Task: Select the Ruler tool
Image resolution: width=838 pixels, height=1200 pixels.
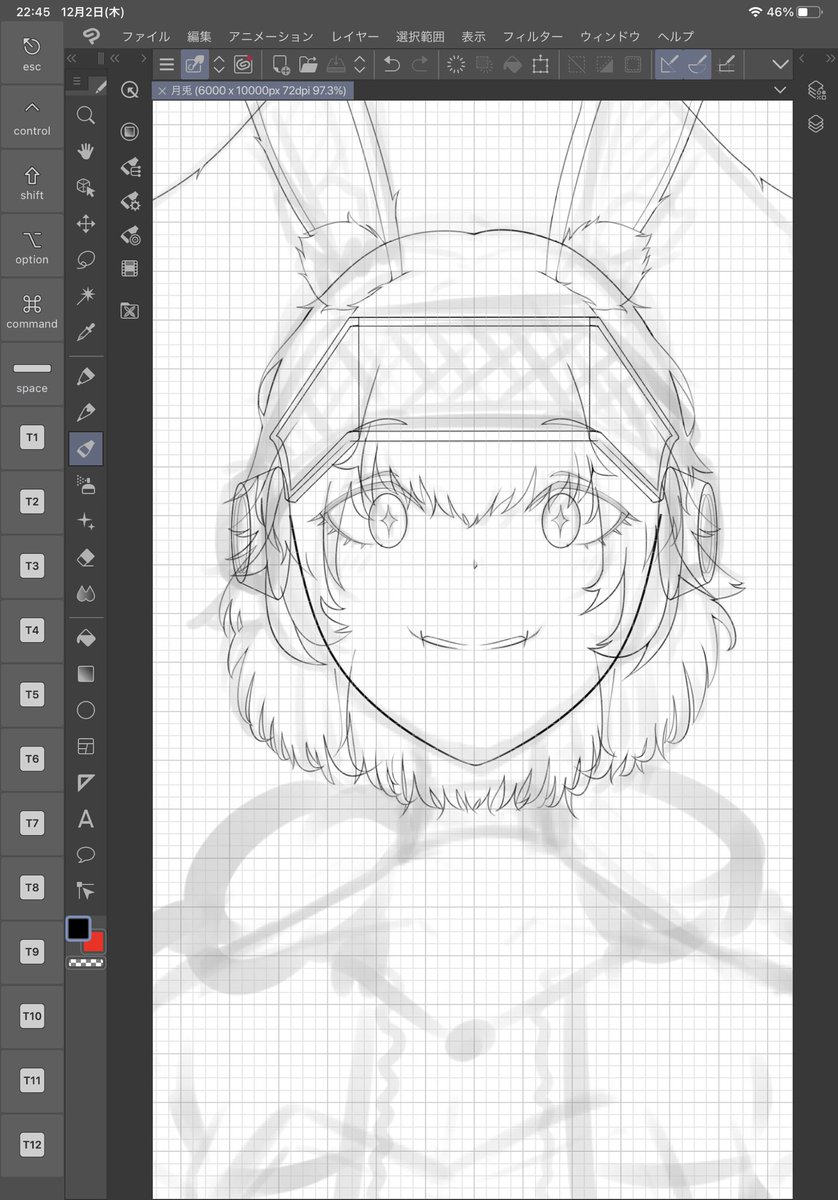Action: pos(86,782)
